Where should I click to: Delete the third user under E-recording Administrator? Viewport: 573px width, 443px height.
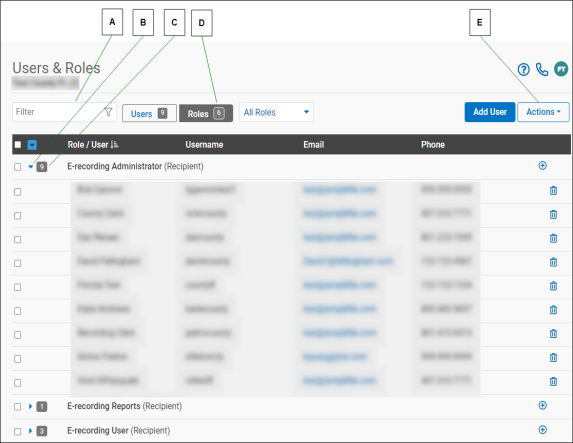[x=553, y=238]
